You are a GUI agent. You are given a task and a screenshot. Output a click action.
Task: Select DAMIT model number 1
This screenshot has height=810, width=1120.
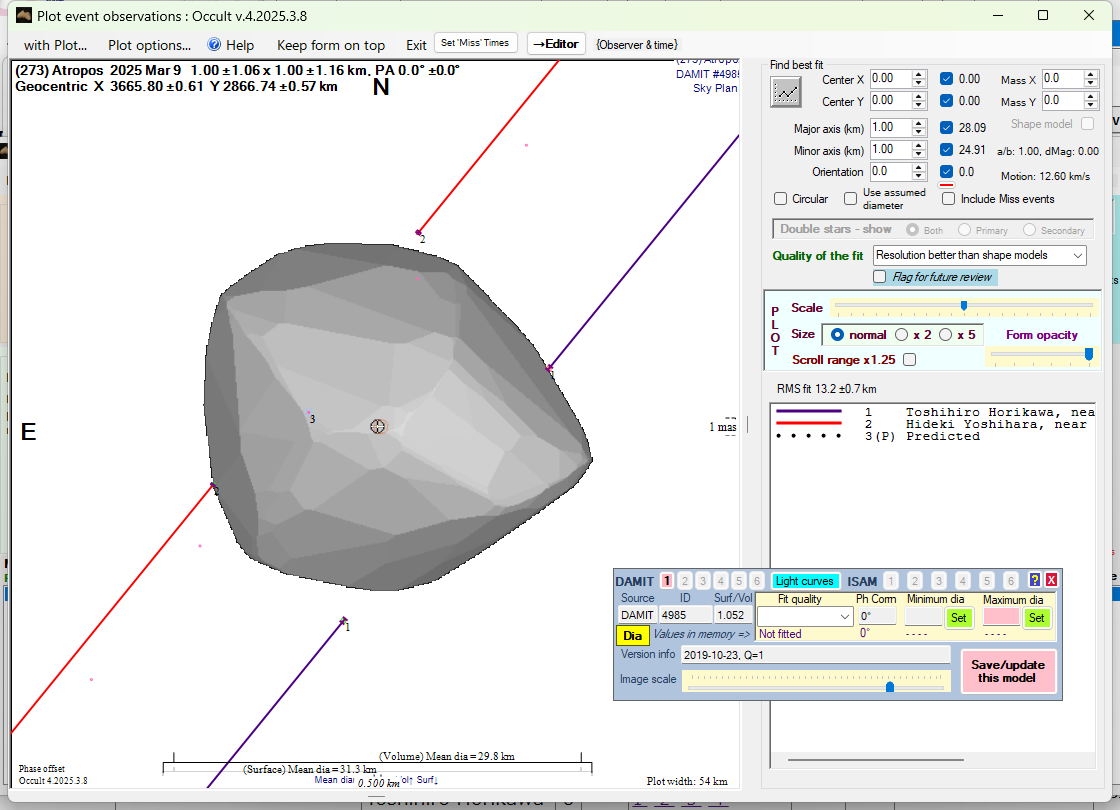[x=667, y=581]
